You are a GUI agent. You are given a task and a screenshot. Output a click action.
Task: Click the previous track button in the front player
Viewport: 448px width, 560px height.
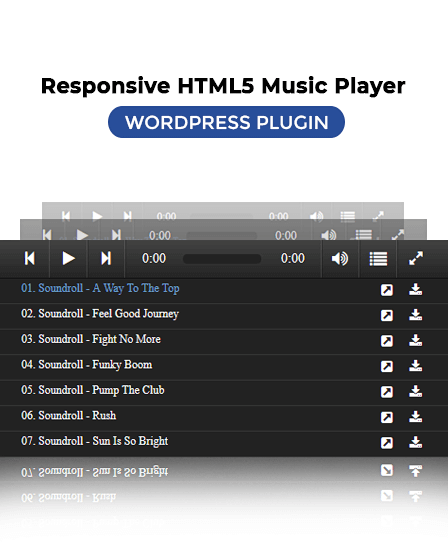[30, 258]
